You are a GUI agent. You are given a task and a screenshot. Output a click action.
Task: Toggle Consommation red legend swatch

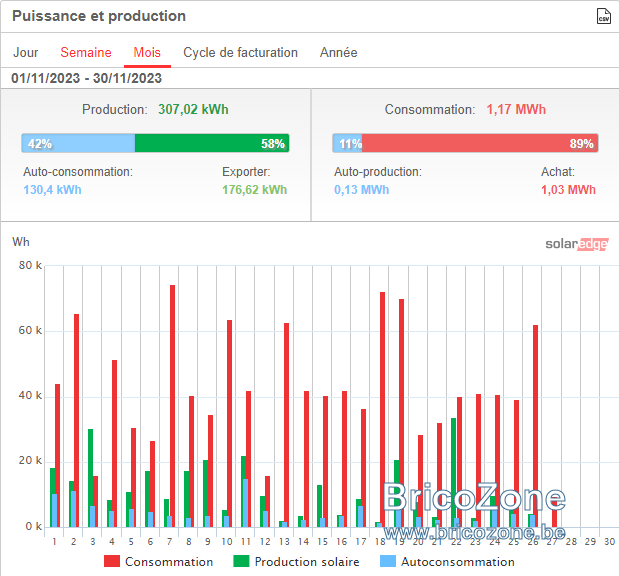pos(112,561)
